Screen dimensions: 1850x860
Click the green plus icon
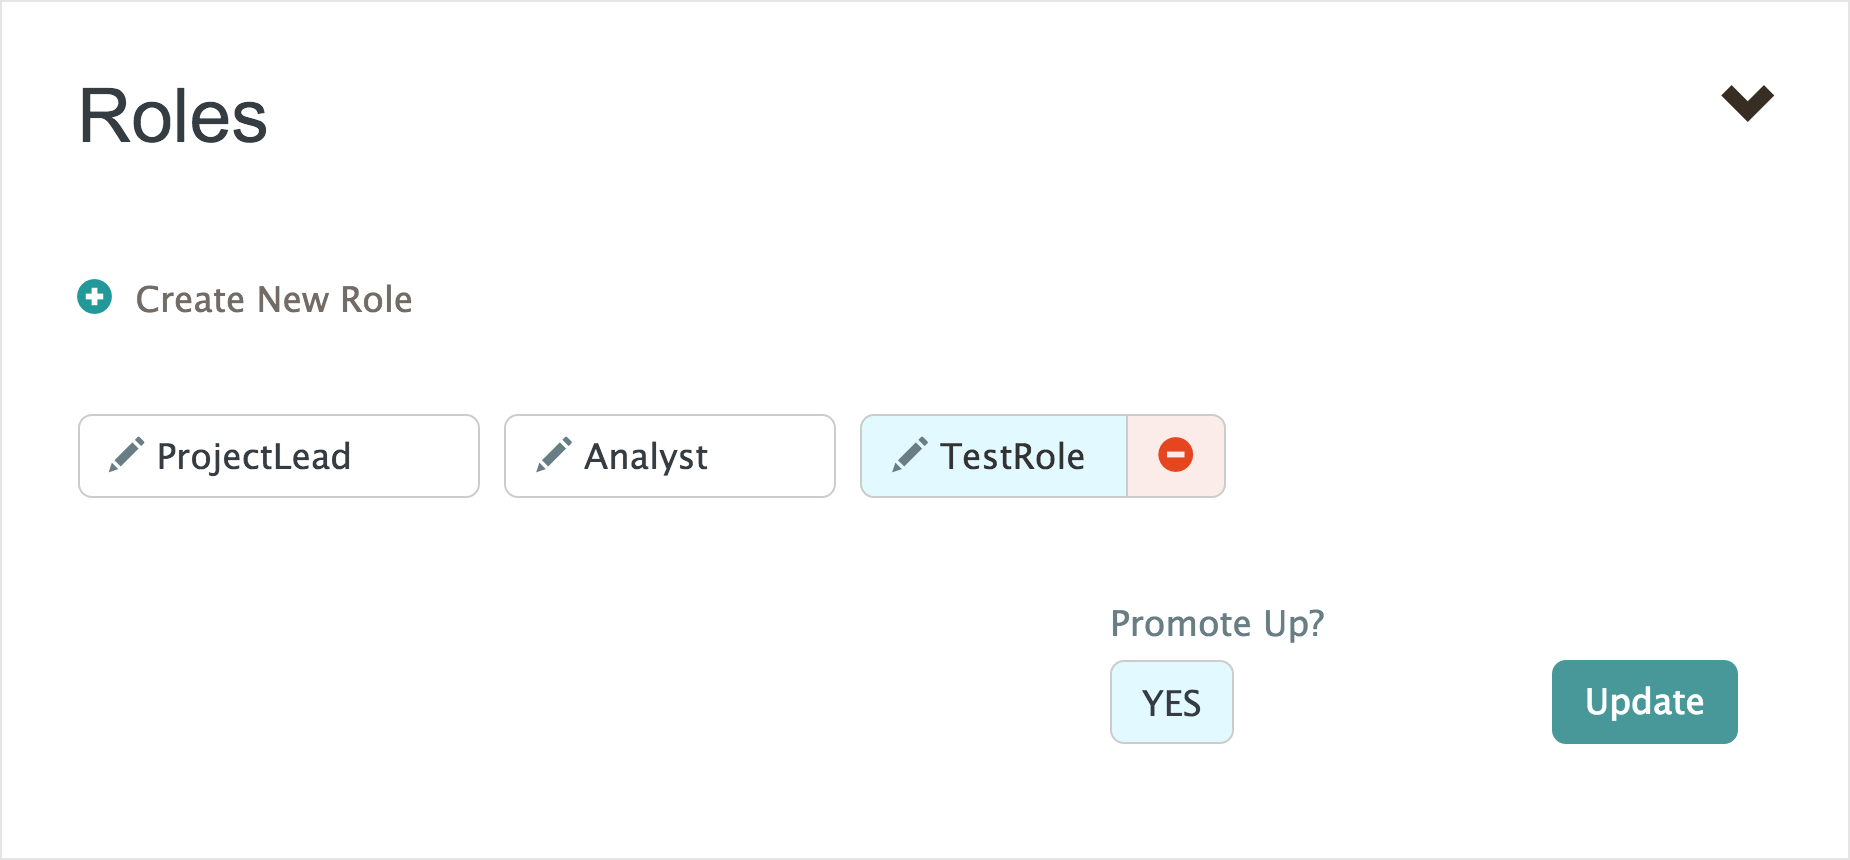(95, 297)
